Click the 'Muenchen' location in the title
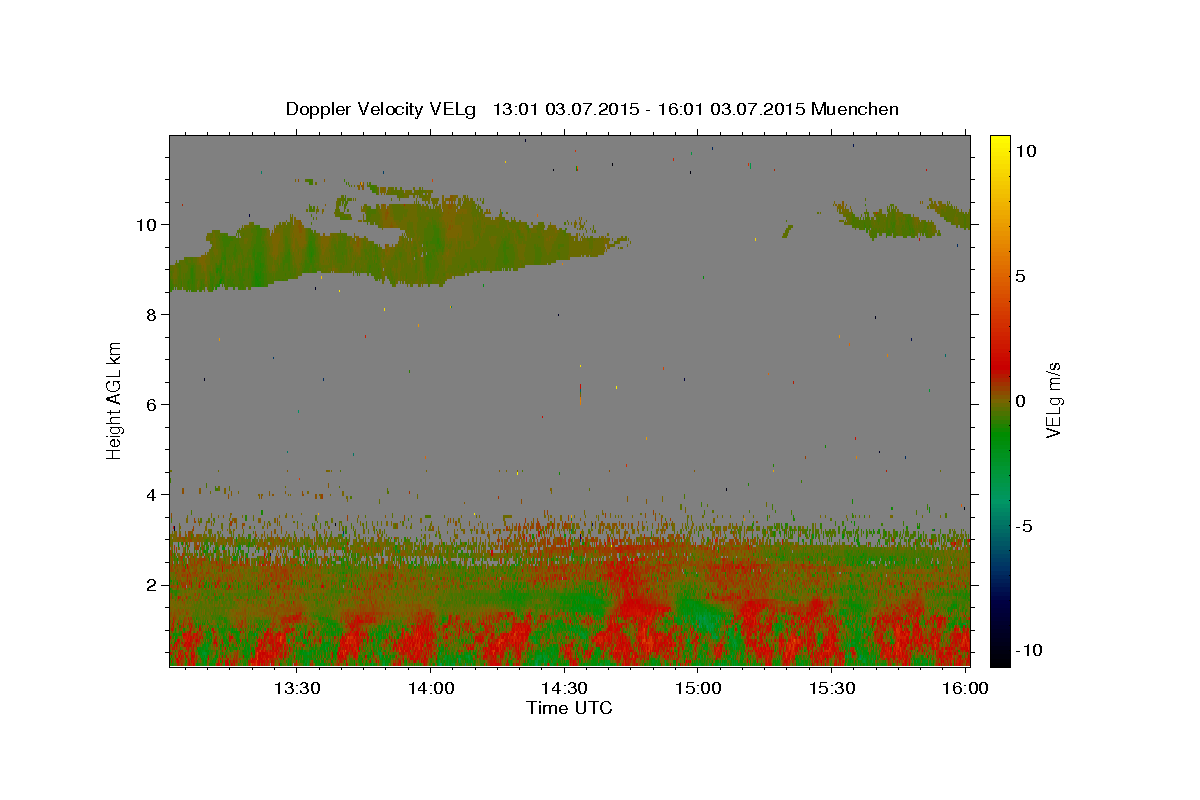 [x=855, y=109]
